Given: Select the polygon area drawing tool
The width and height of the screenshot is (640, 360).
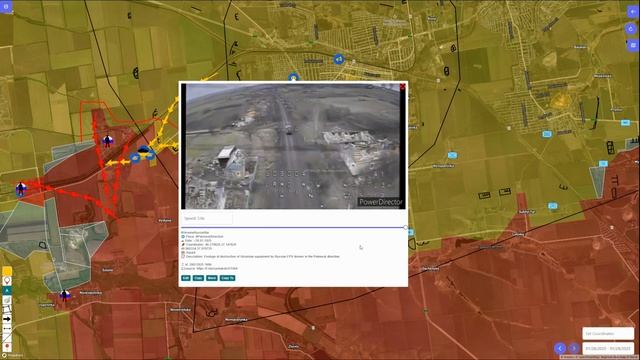Looking at the screenshot, I should pos(7,300).
